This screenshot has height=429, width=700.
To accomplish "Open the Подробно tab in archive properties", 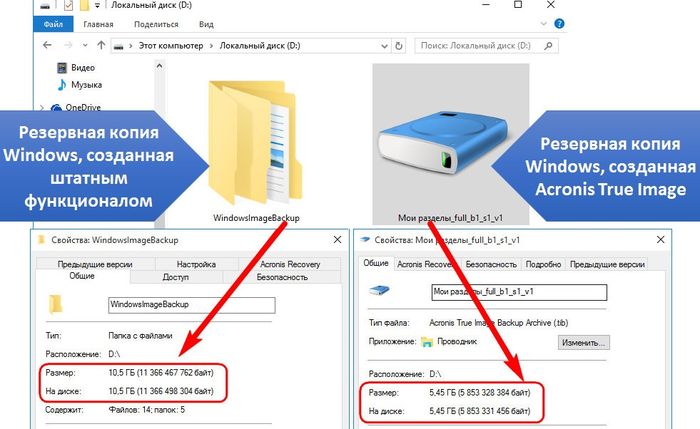I will coord(543,264).
